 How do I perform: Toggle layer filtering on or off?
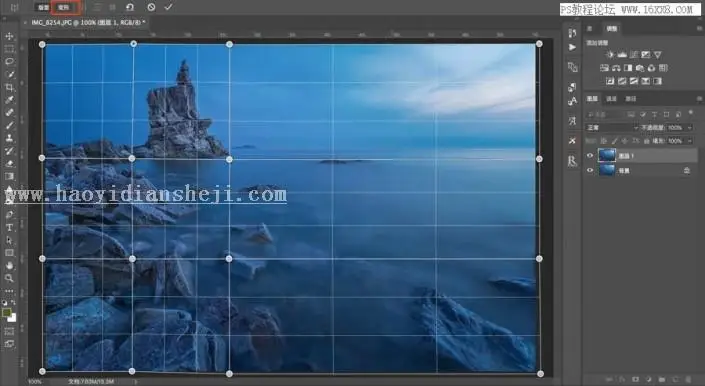tap(691, 113)
